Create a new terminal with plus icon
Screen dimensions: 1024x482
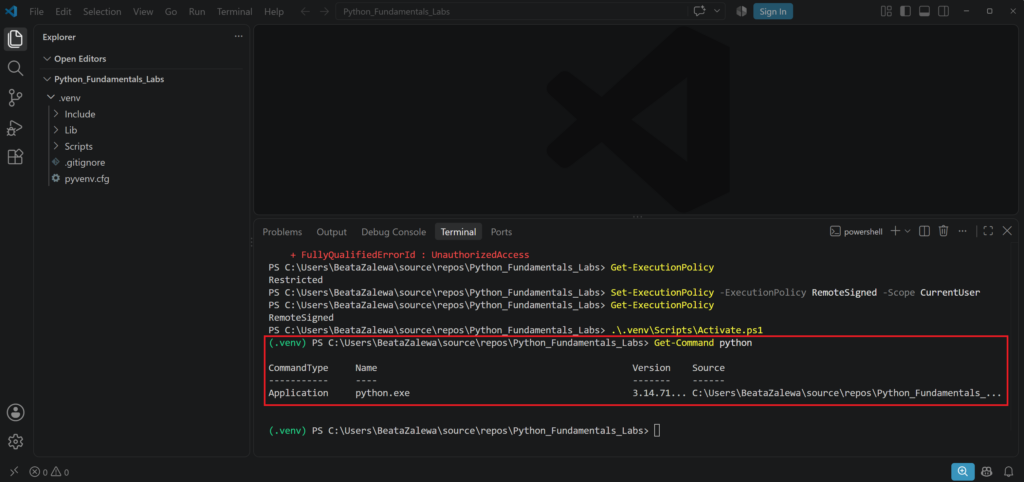[x=895, y=231]
